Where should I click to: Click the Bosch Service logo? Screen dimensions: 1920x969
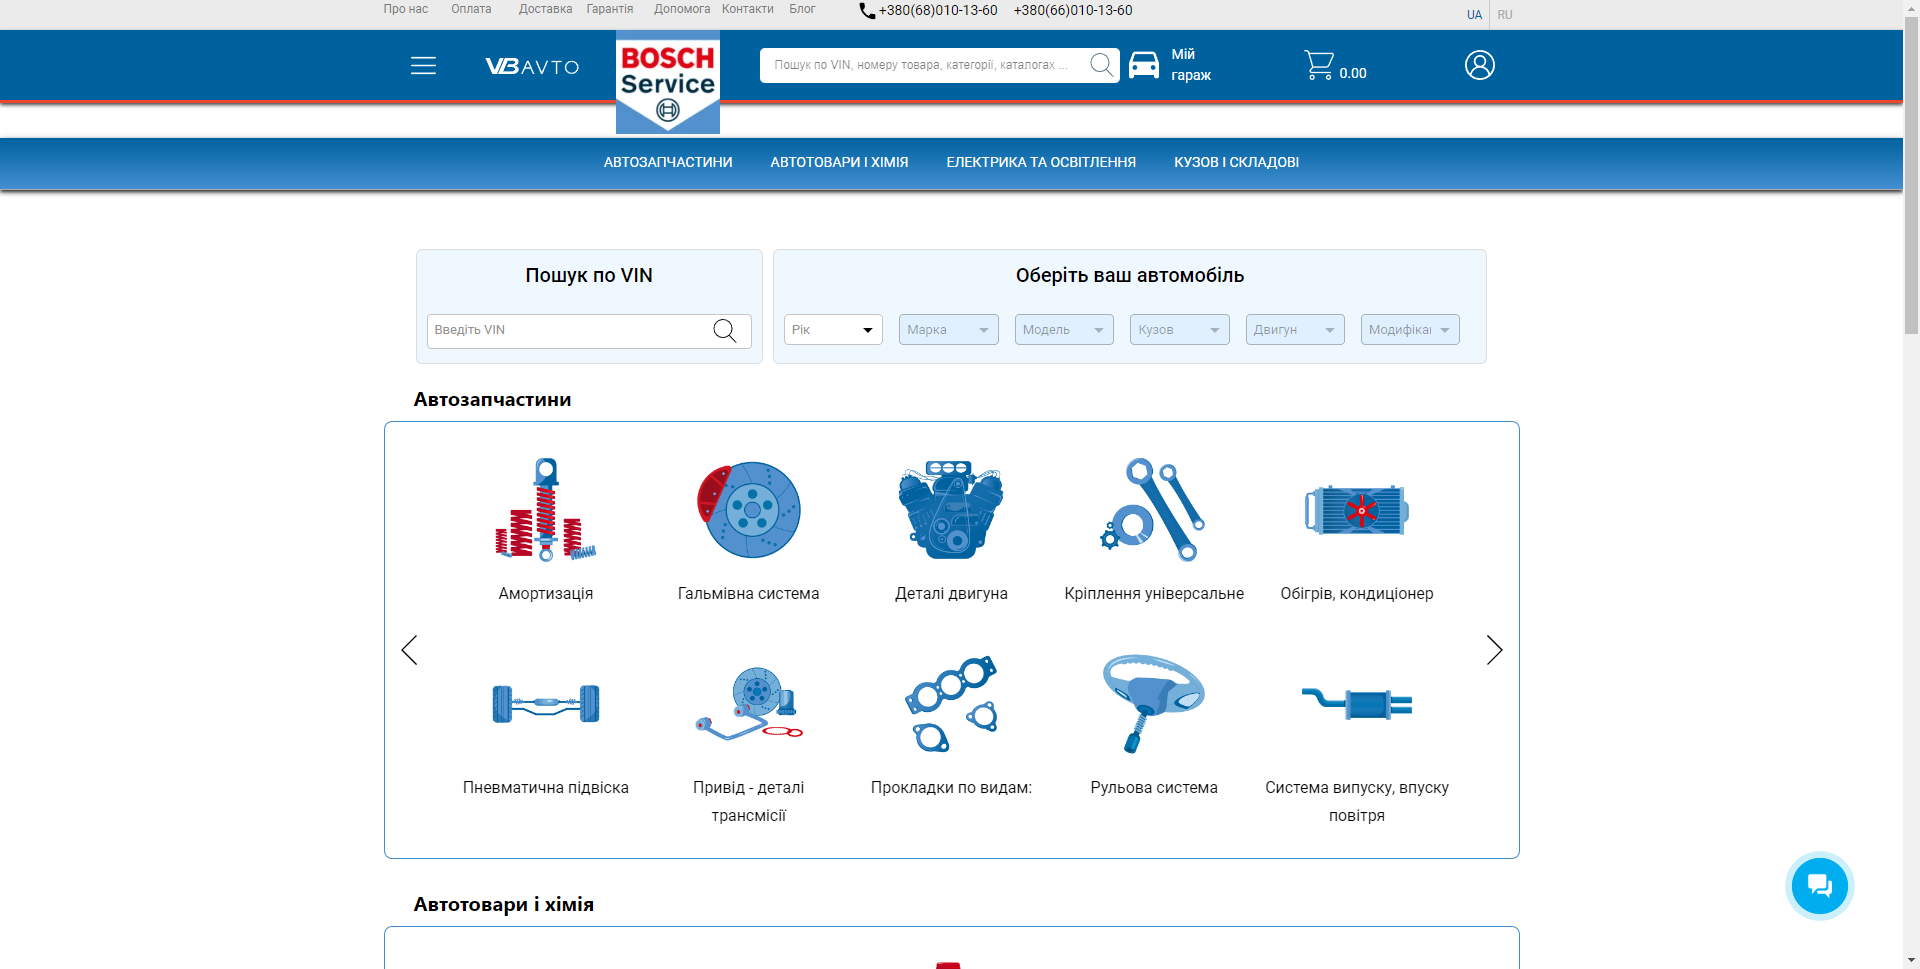tap(667, 84)
